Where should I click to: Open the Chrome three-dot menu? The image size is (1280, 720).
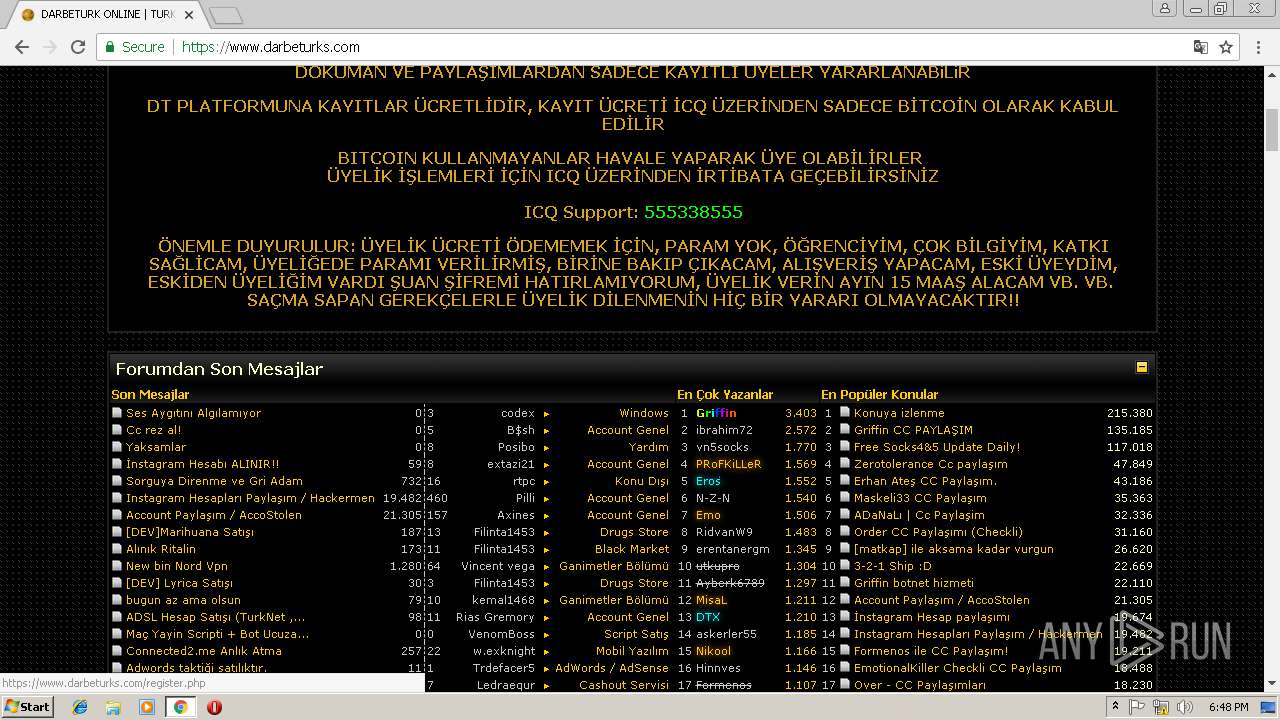1259,47
